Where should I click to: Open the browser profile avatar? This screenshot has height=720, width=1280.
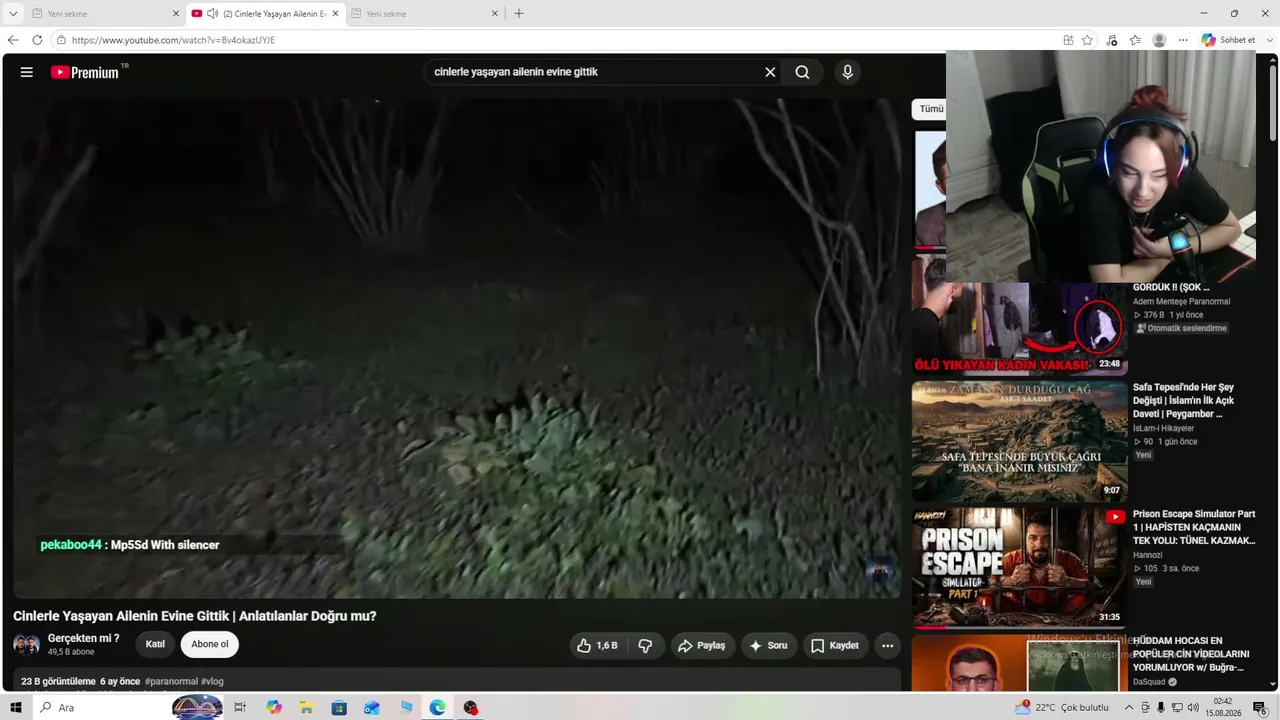tap(1159, 40)
